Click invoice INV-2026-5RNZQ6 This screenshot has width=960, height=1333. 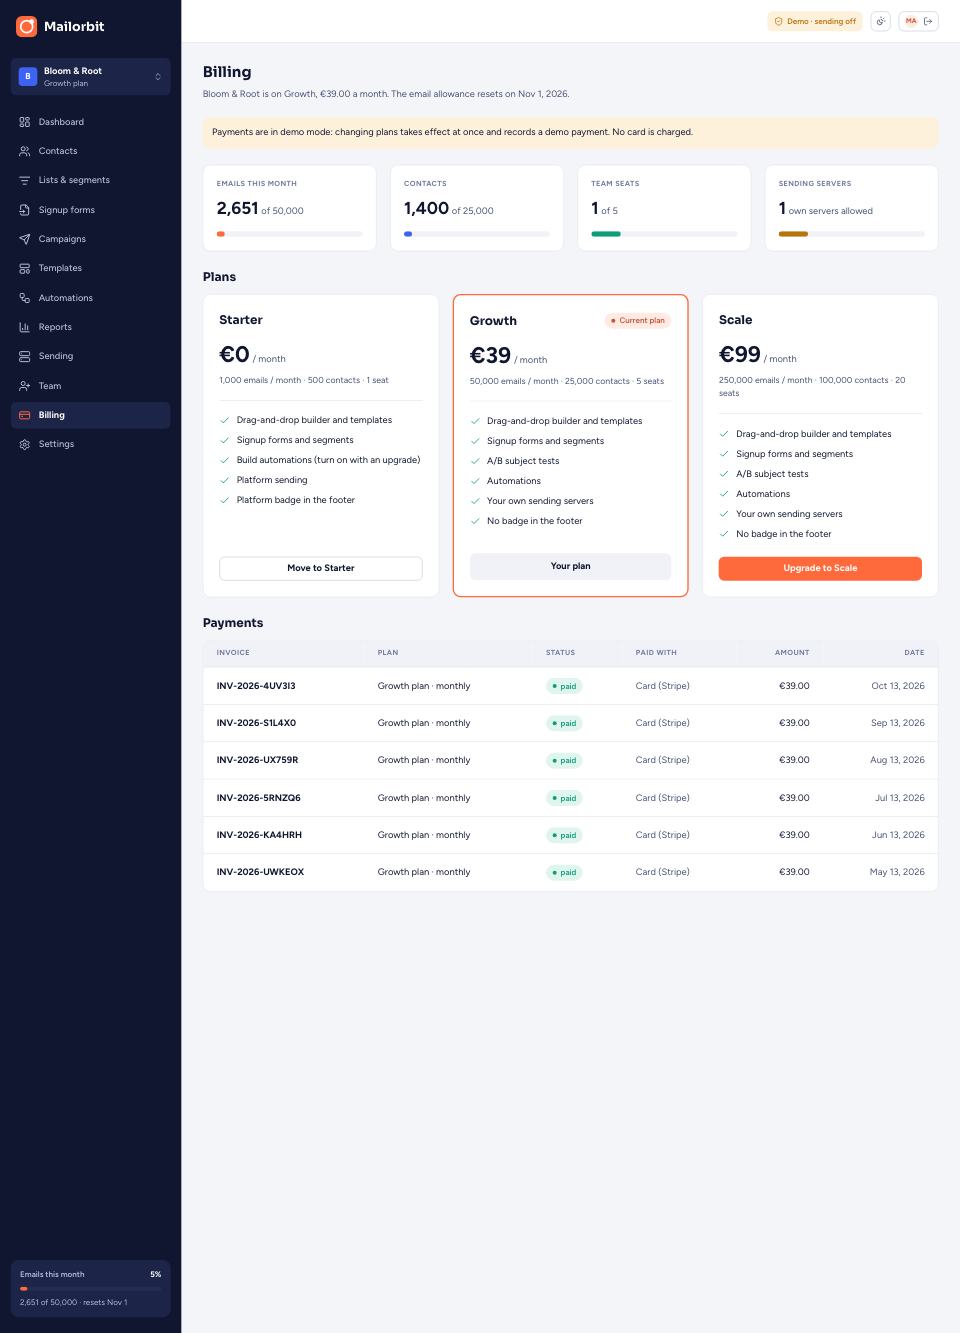point(258,798)
